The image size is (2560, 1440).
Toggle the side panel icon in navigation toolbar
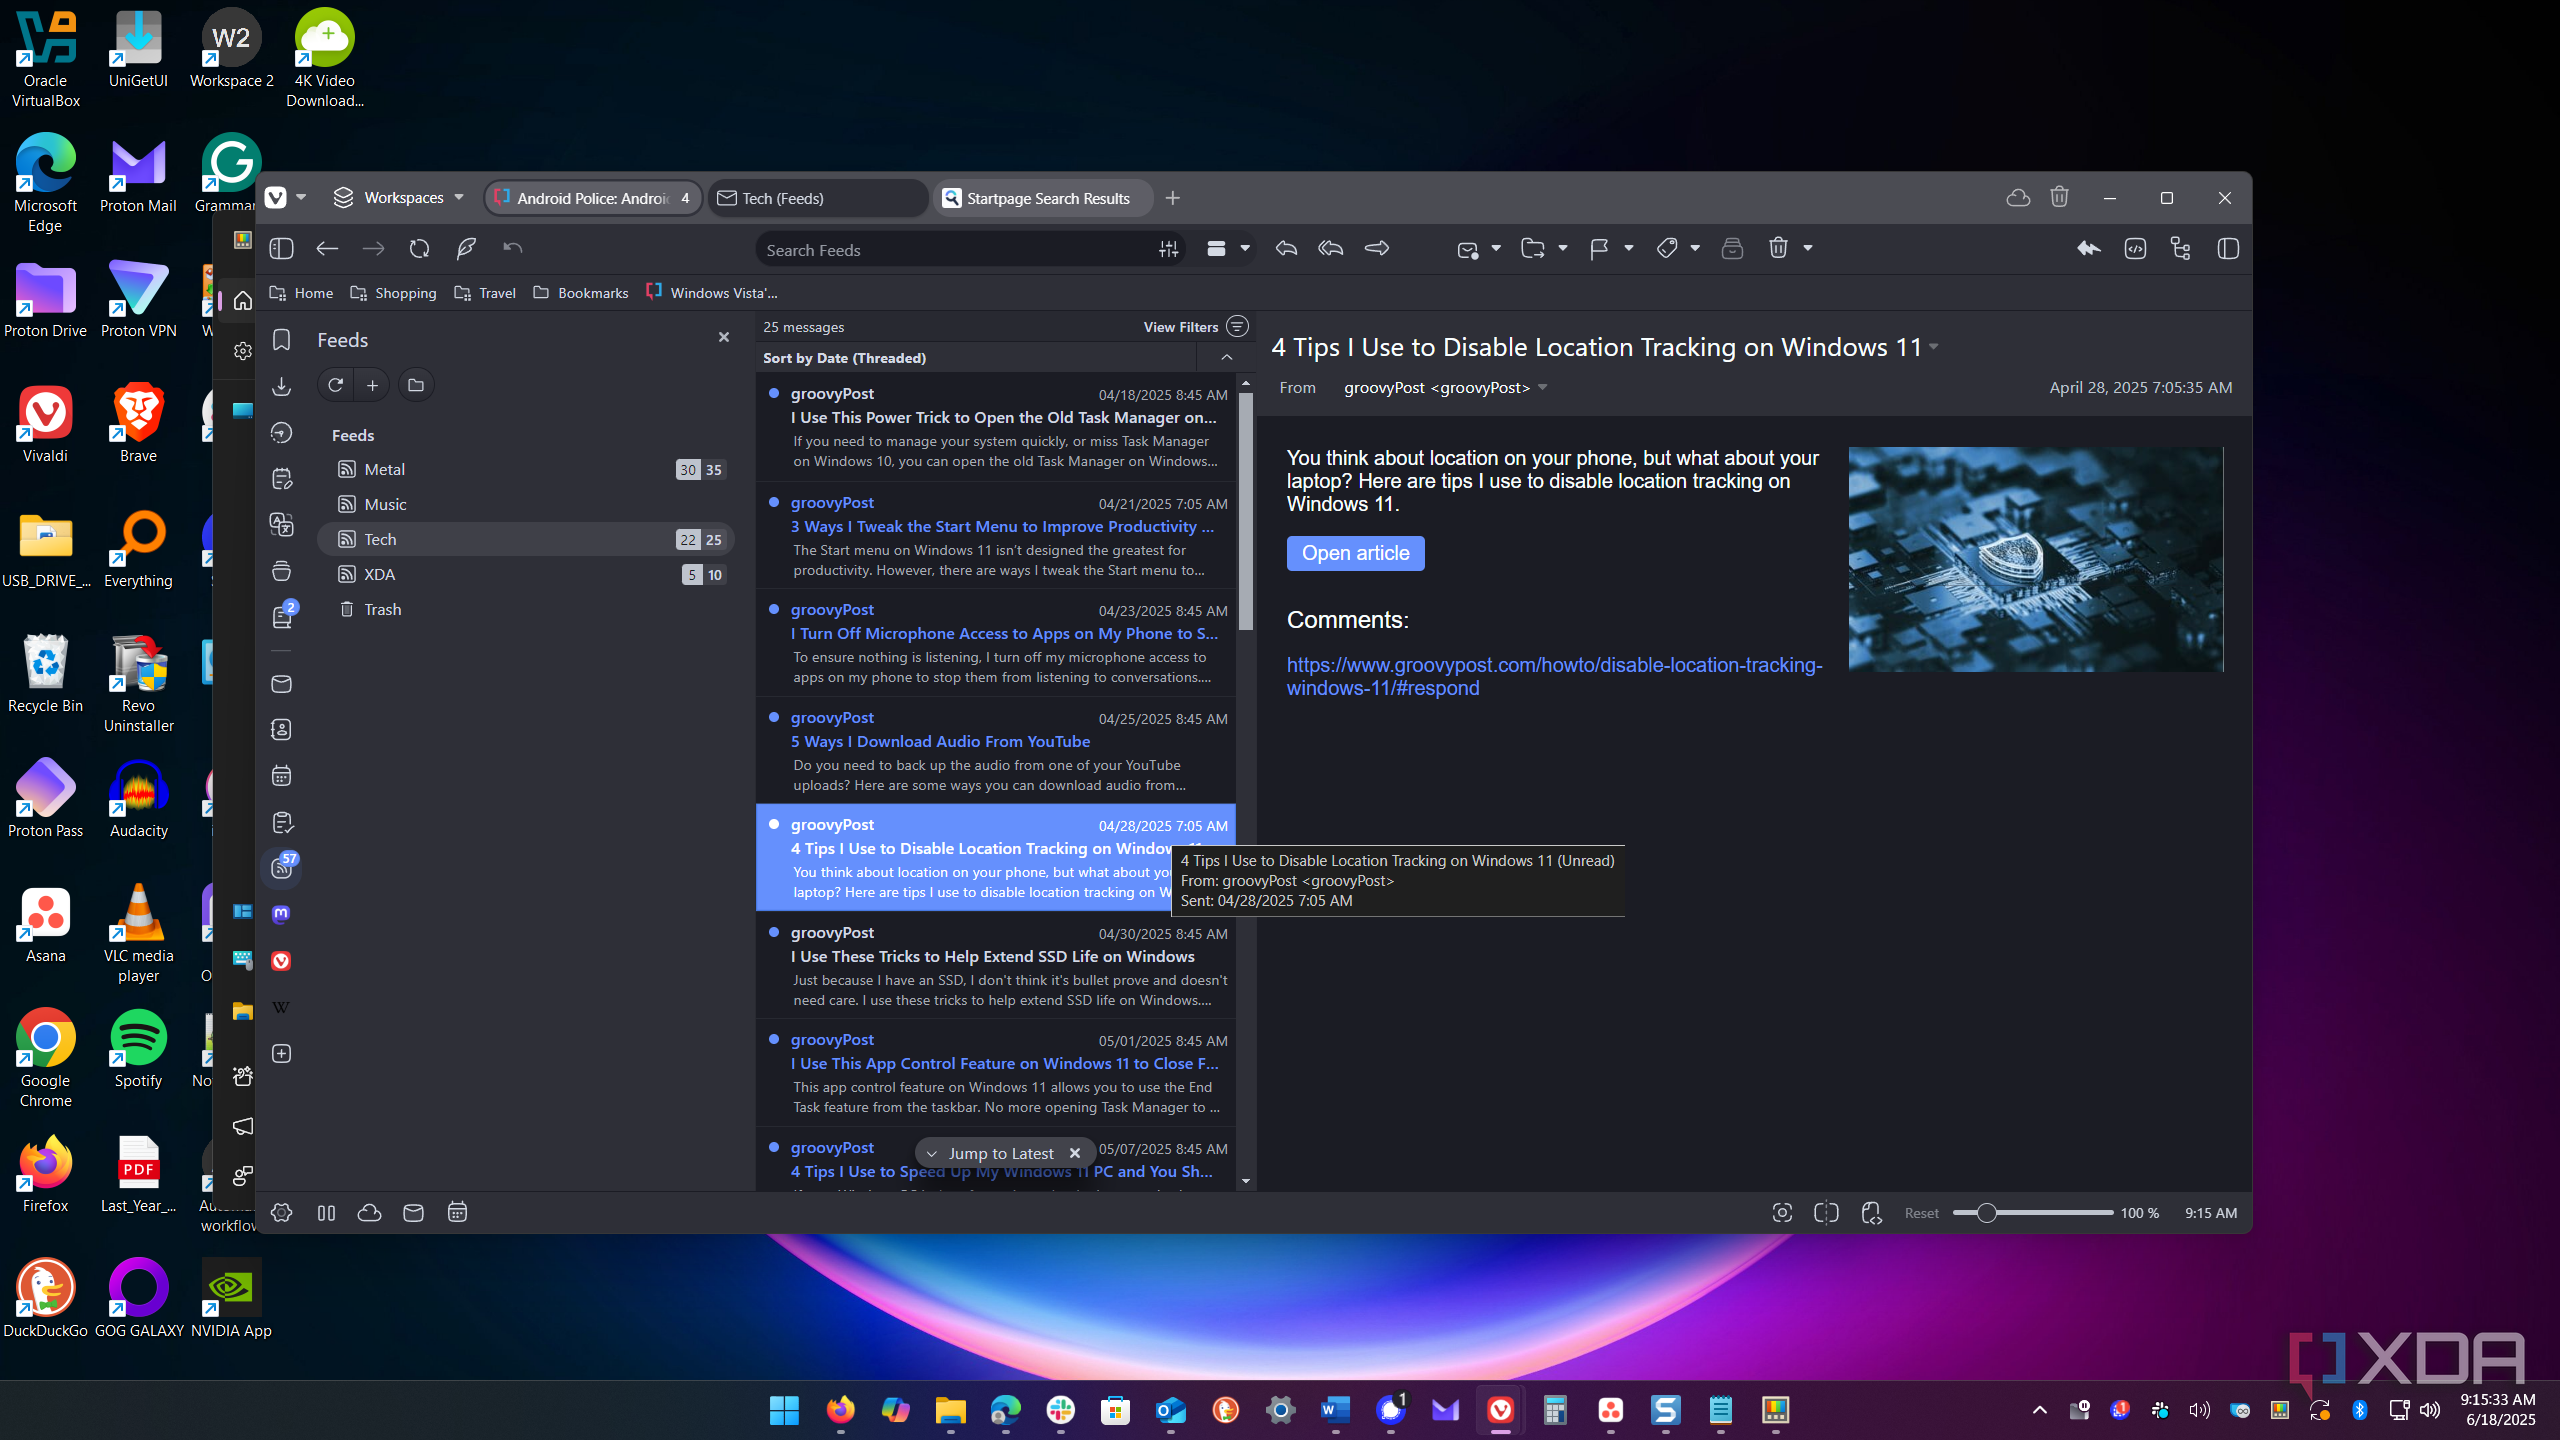pyautogui.click(x=281, y=249)
